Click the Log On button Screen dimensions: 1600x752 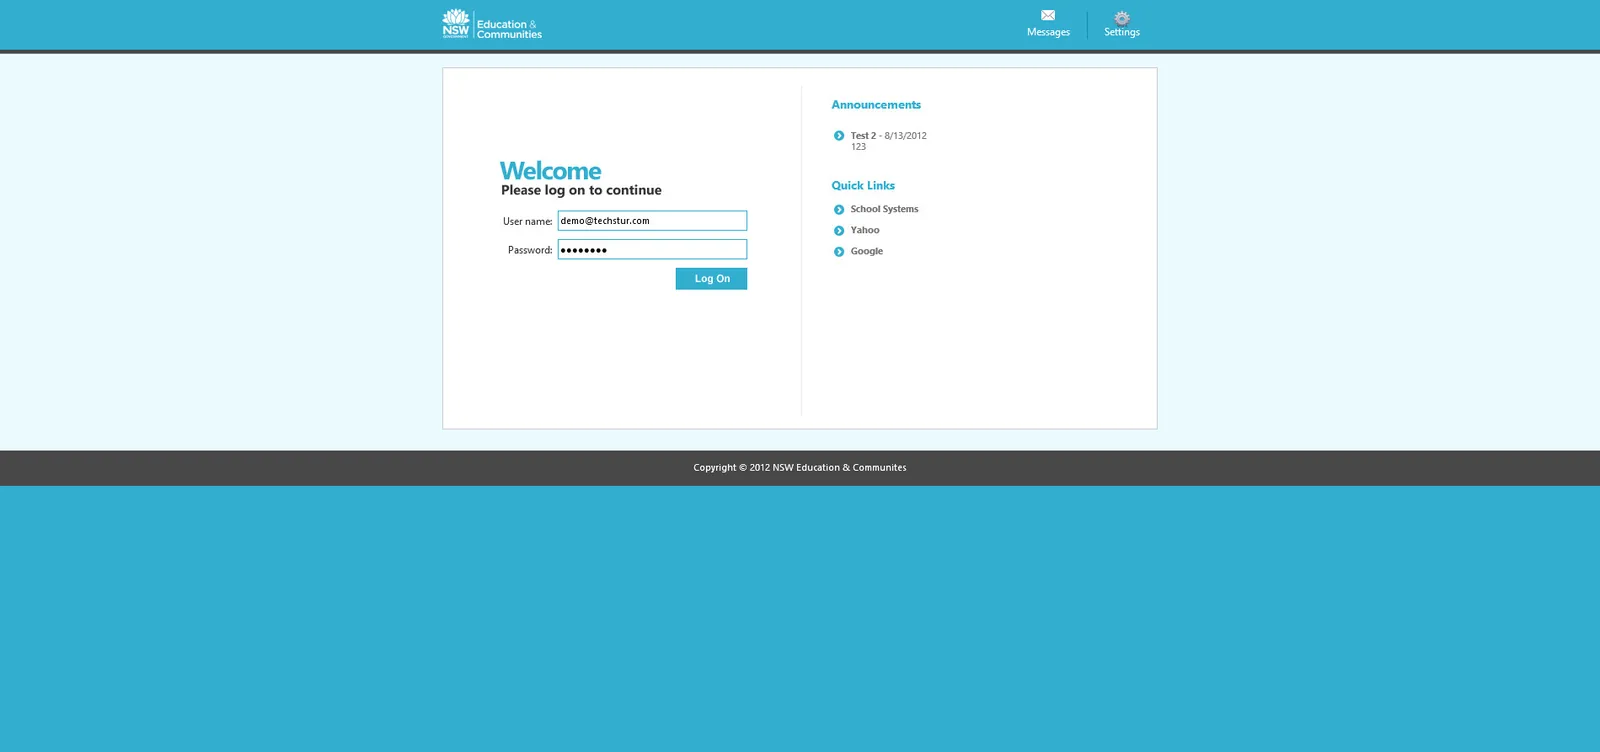click(x=711, y=279)
